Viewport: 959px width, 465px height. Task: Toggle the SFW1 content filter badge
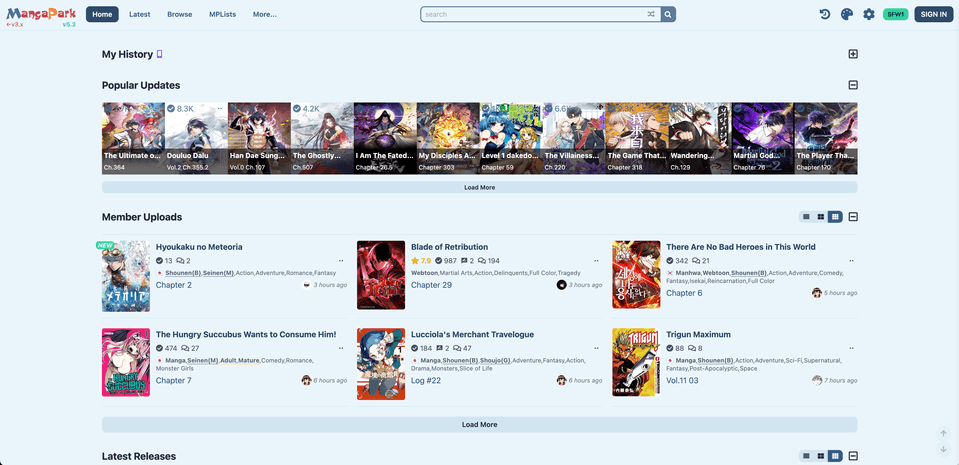click(895, 14)
